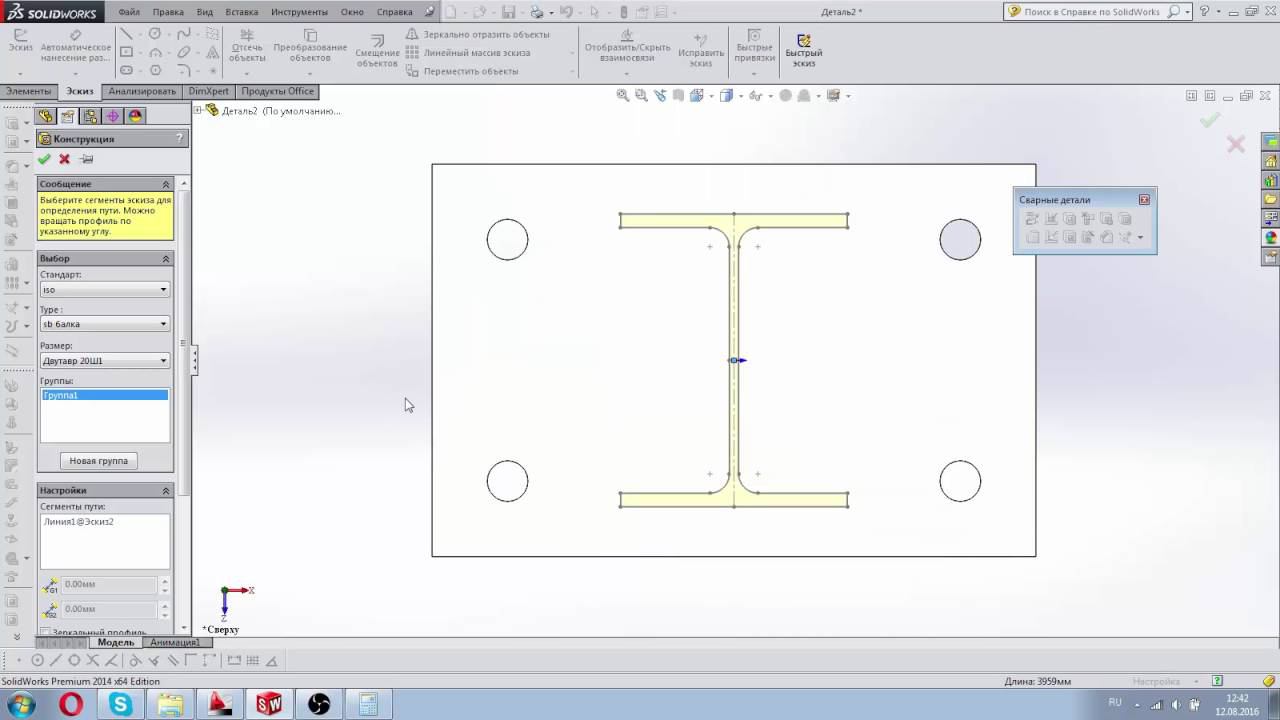
Task: Click the SolidWorks help search field
Action: 1094,12
